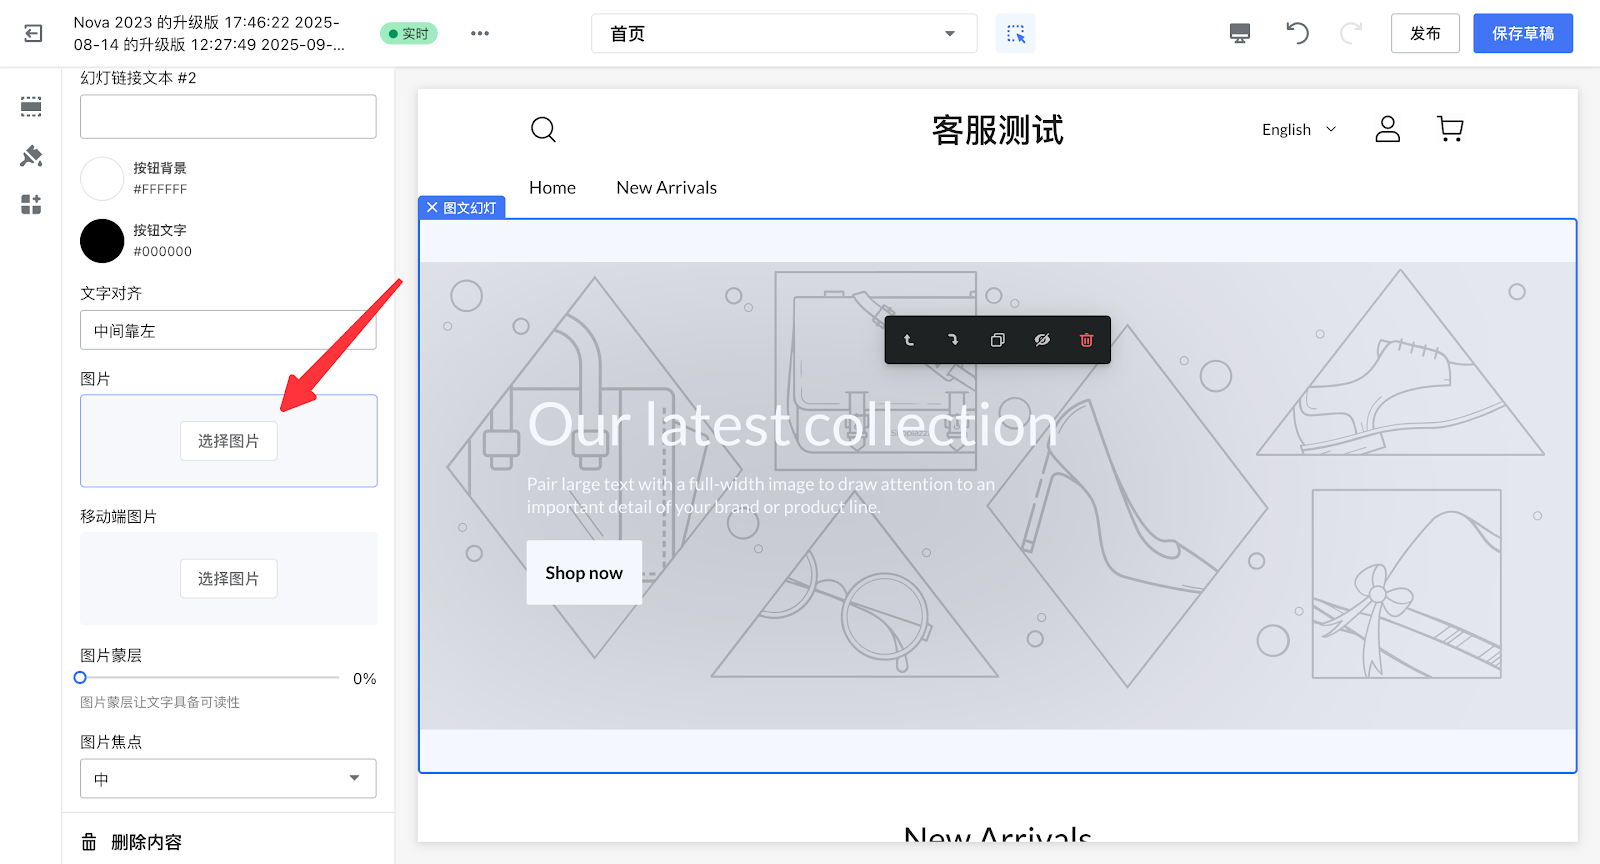The width and height of the screenshot is (1600, 864).
Task: Open the theme style brush icon
Action: [31, 156]
